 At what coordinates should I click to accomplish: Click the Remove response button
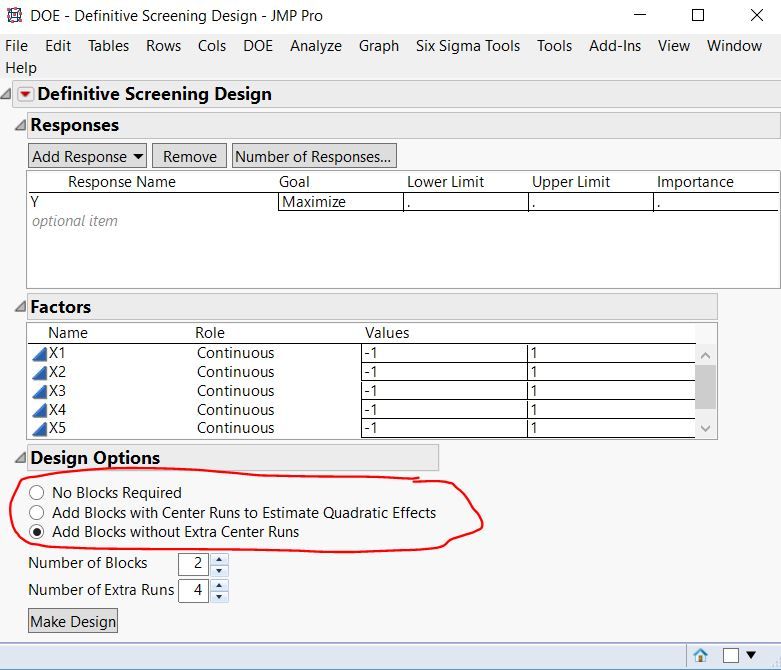pyautogui.click(x=189, y=156)
